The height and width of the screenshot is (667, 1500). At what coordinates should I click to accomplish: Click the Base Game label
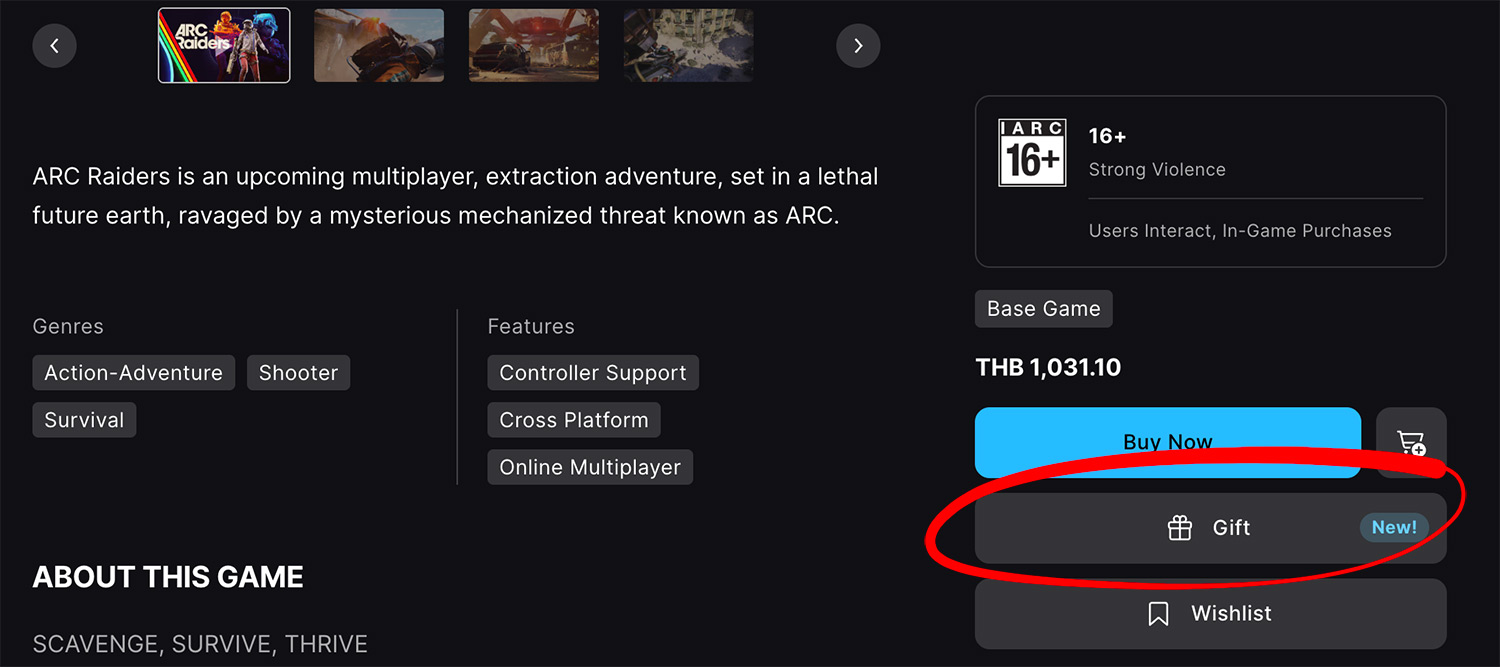coord(1043,309)
